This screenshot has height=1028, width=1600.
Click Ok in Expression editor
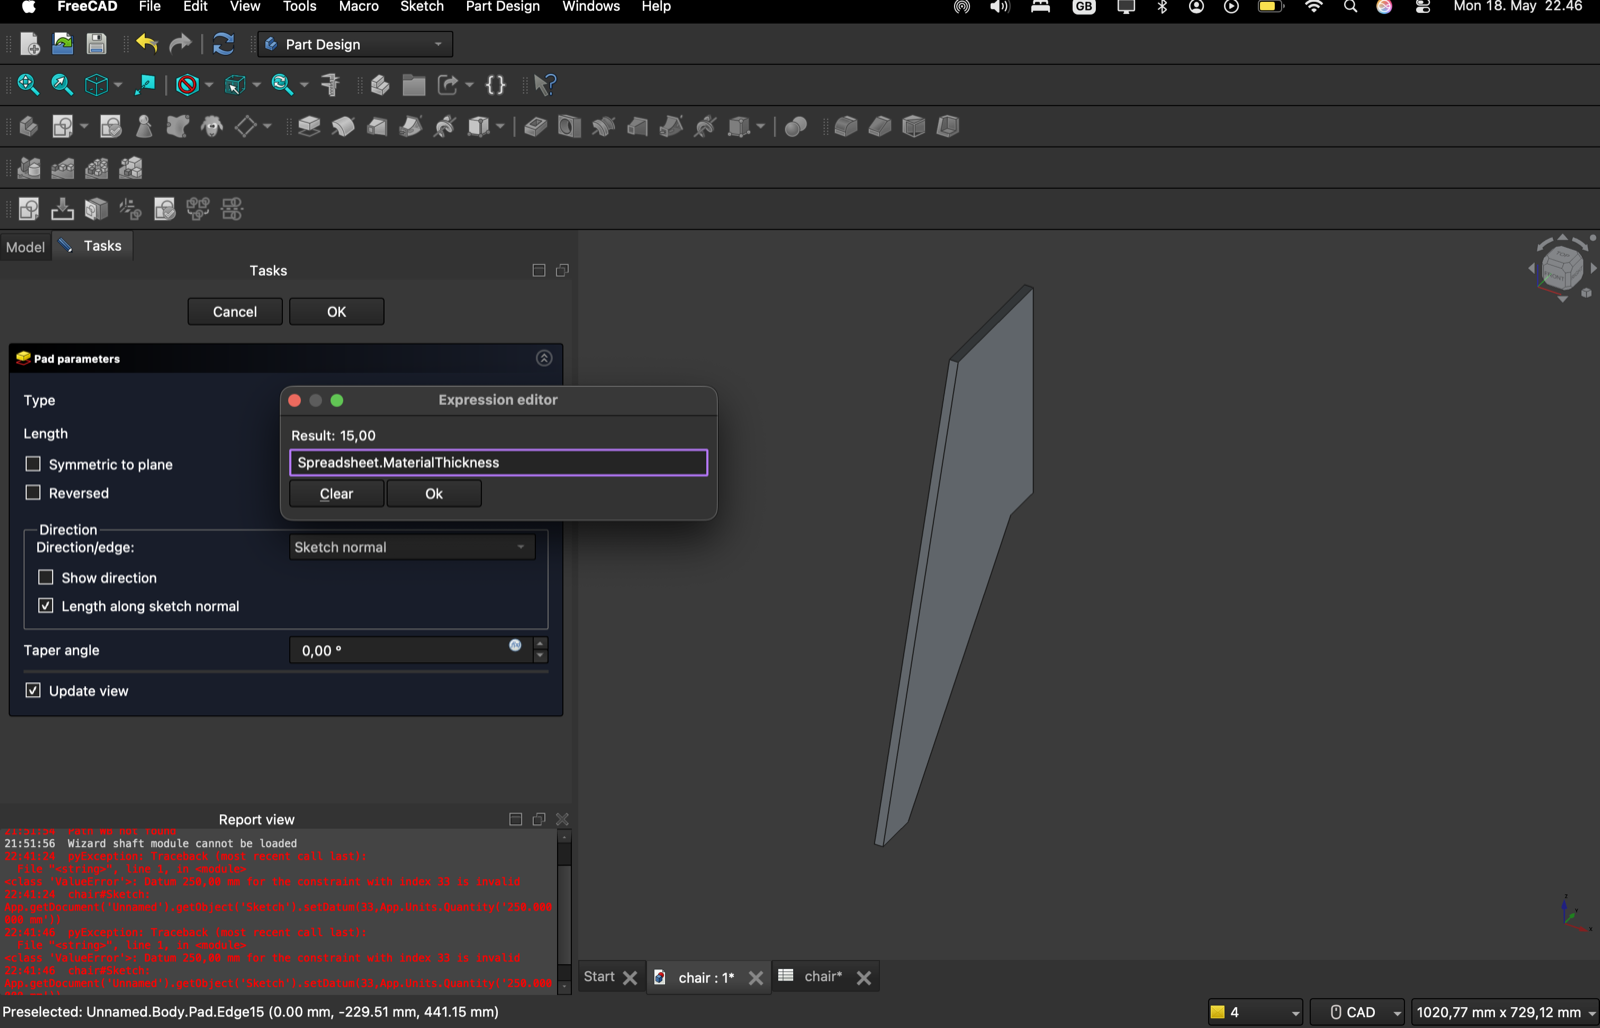434,494
